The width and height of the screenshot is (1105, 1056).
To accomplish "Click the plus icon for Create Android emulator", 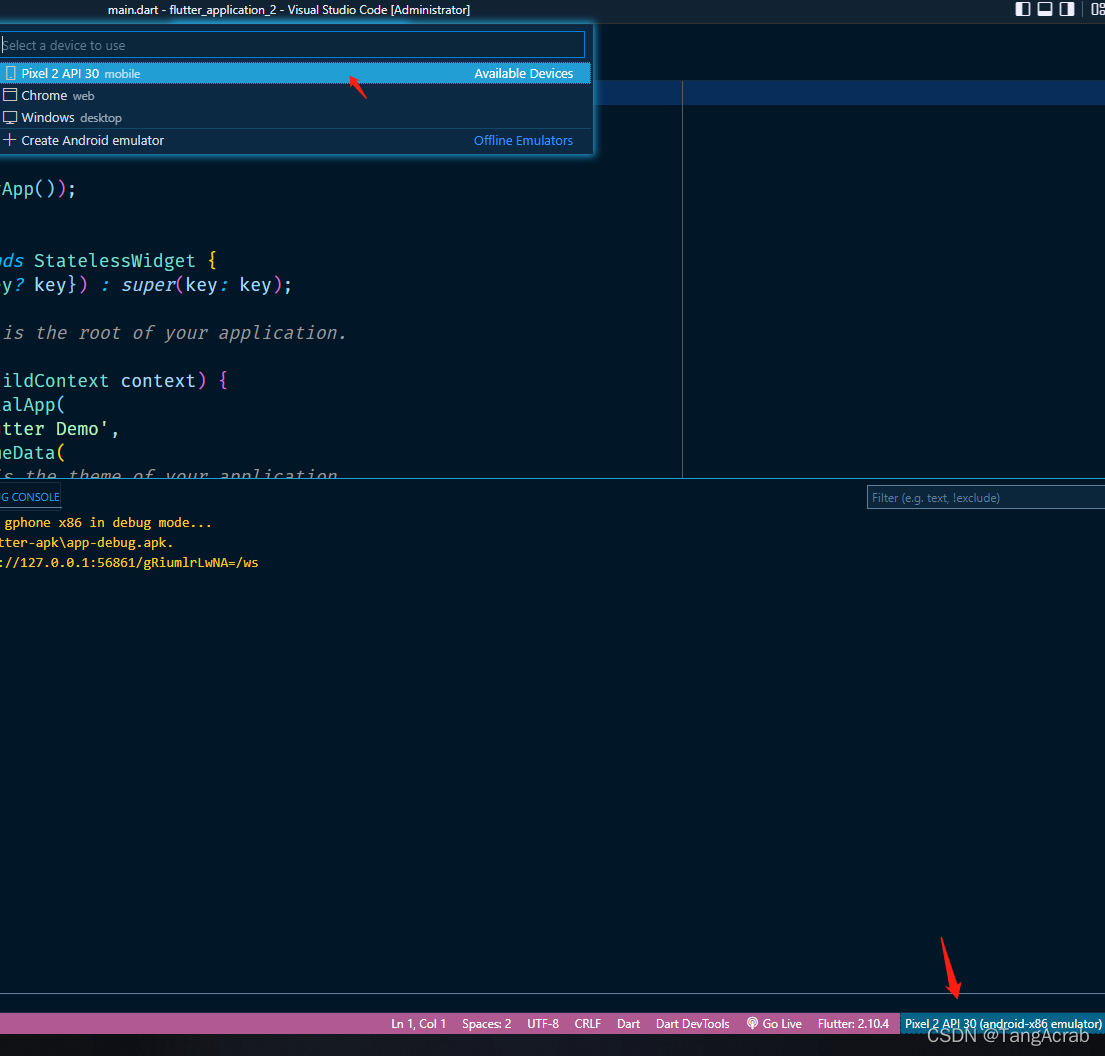I will (x=9, y=140).
